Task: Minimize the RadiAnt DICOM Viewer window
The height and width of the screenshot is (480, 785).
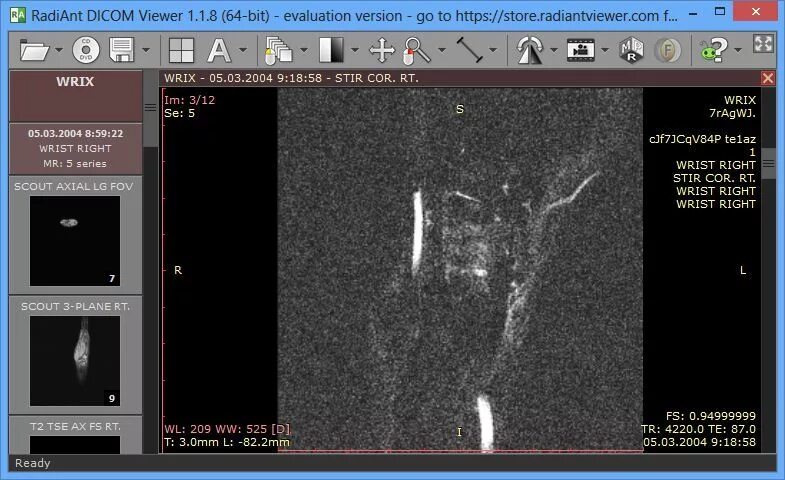Action: tap(693, 14)
